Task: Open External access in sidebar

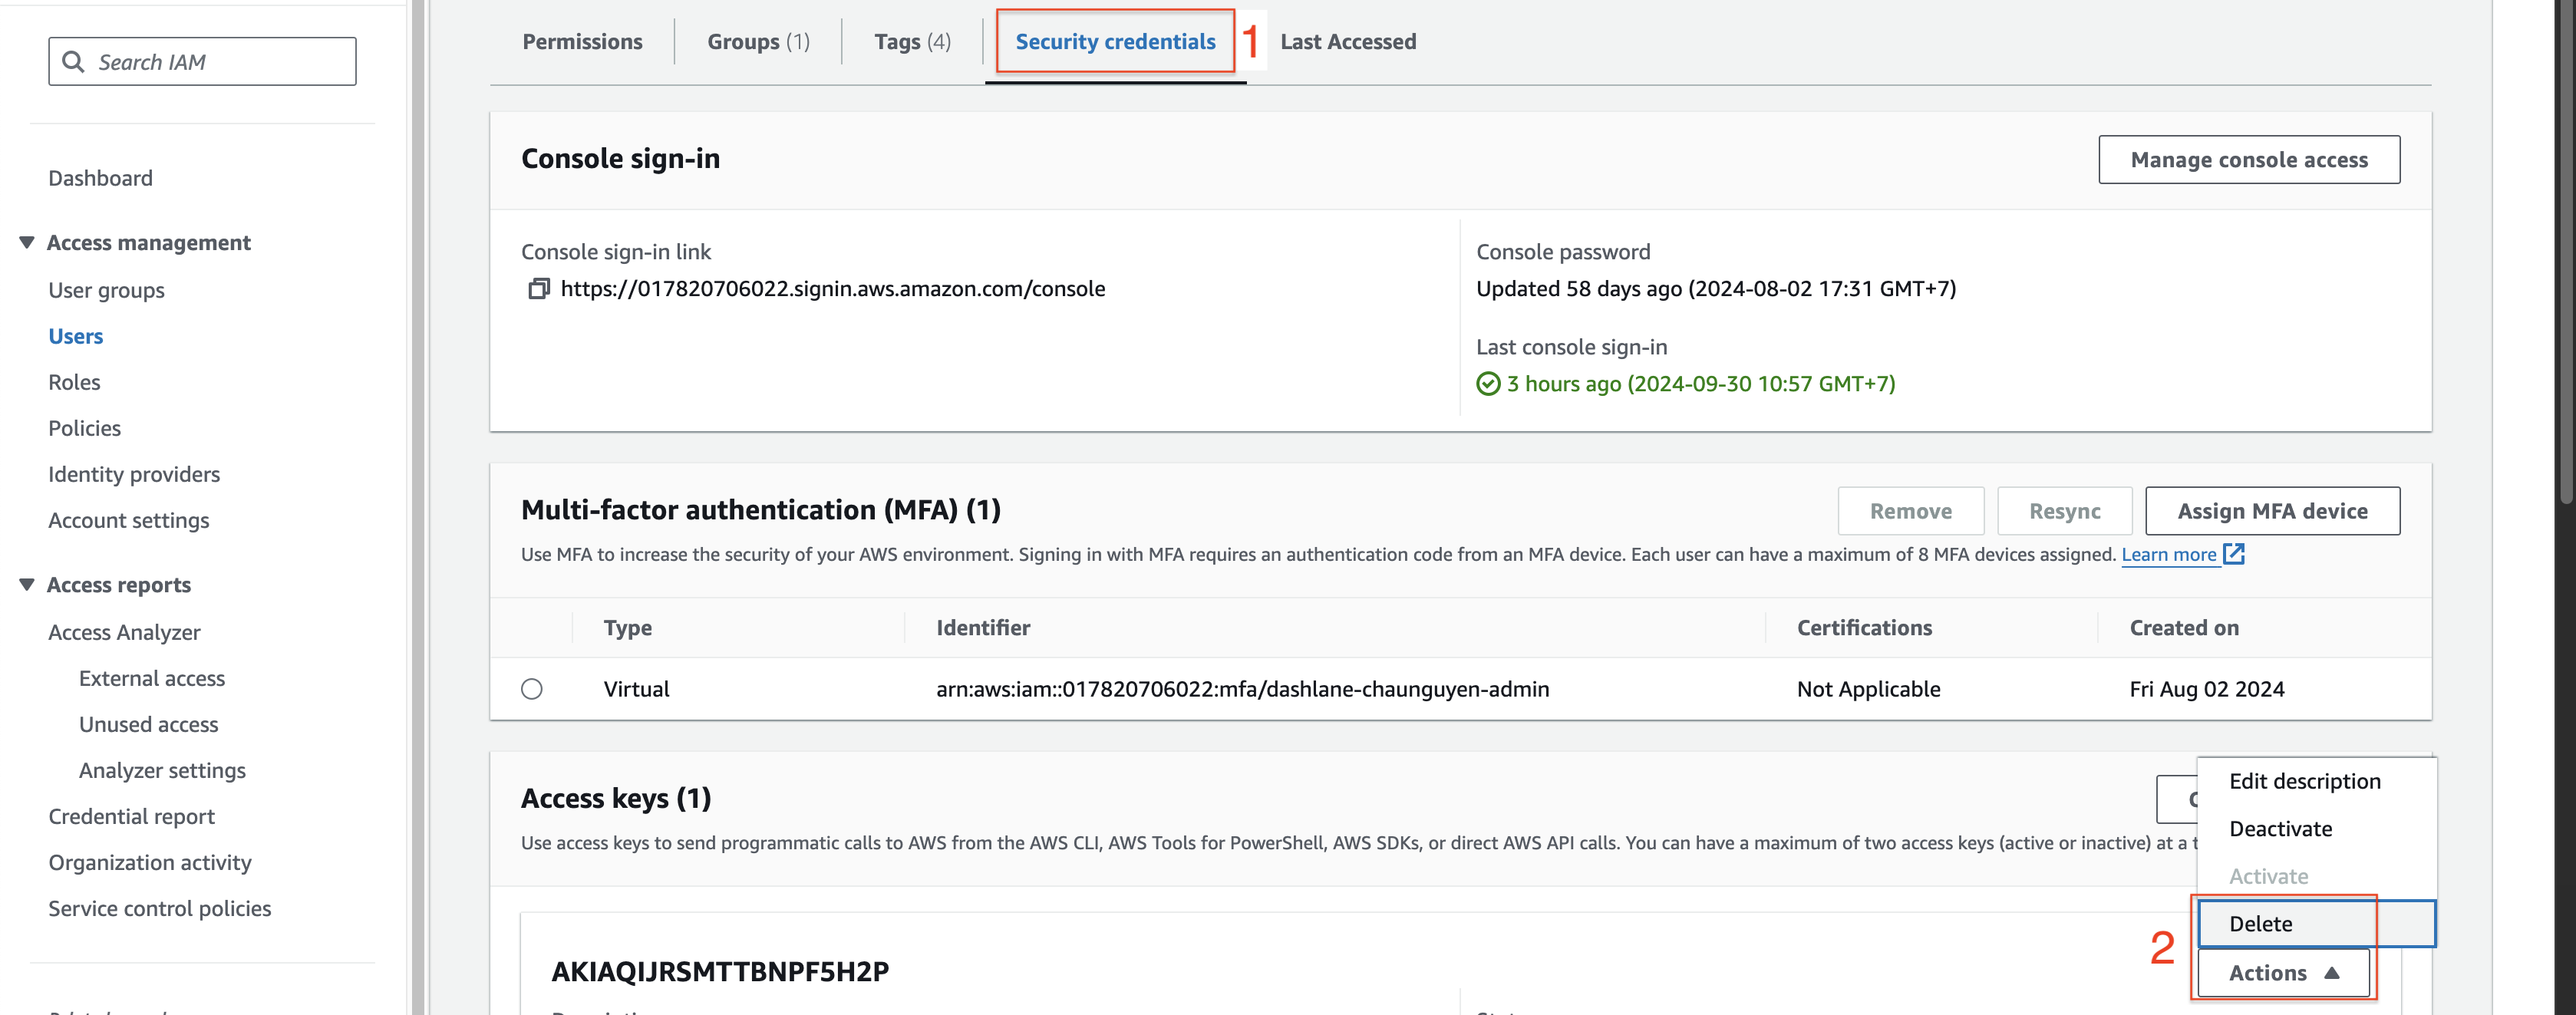Action: tap(152, 678)
